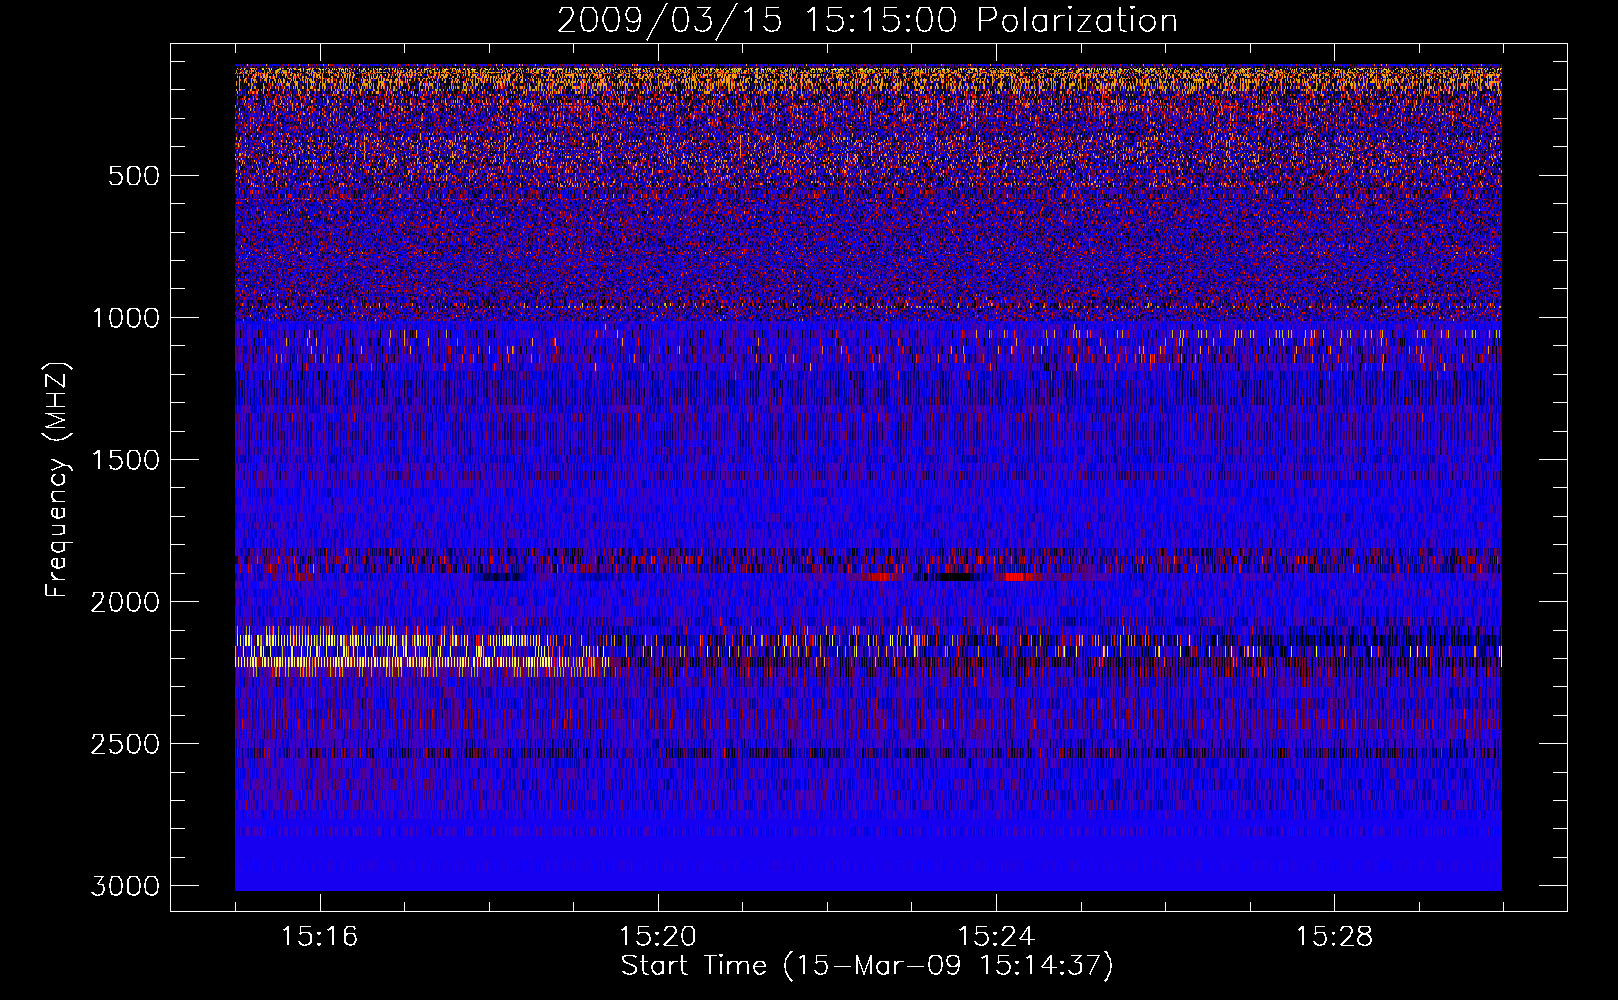Click the 15:16 time tick label
The image size is (1618, 1000).
pos(319,937)
